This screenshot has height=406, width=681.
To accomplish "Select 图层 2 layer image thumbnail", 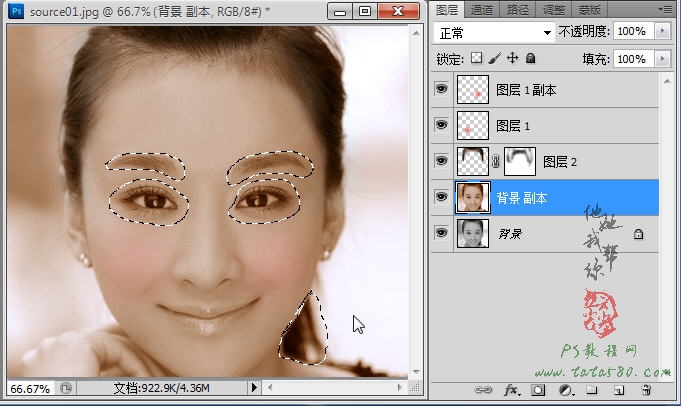I will pos(473,162).
